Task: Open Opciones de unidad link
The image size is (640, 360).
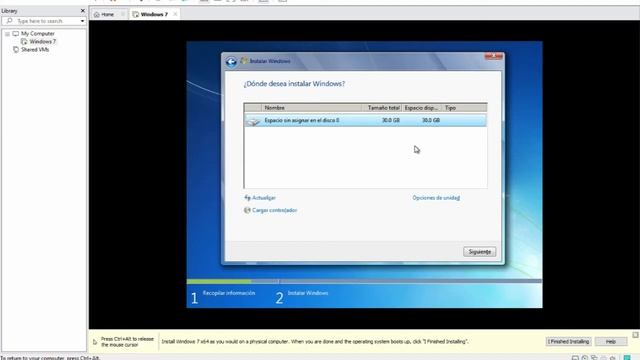Action: pos(436,198)
